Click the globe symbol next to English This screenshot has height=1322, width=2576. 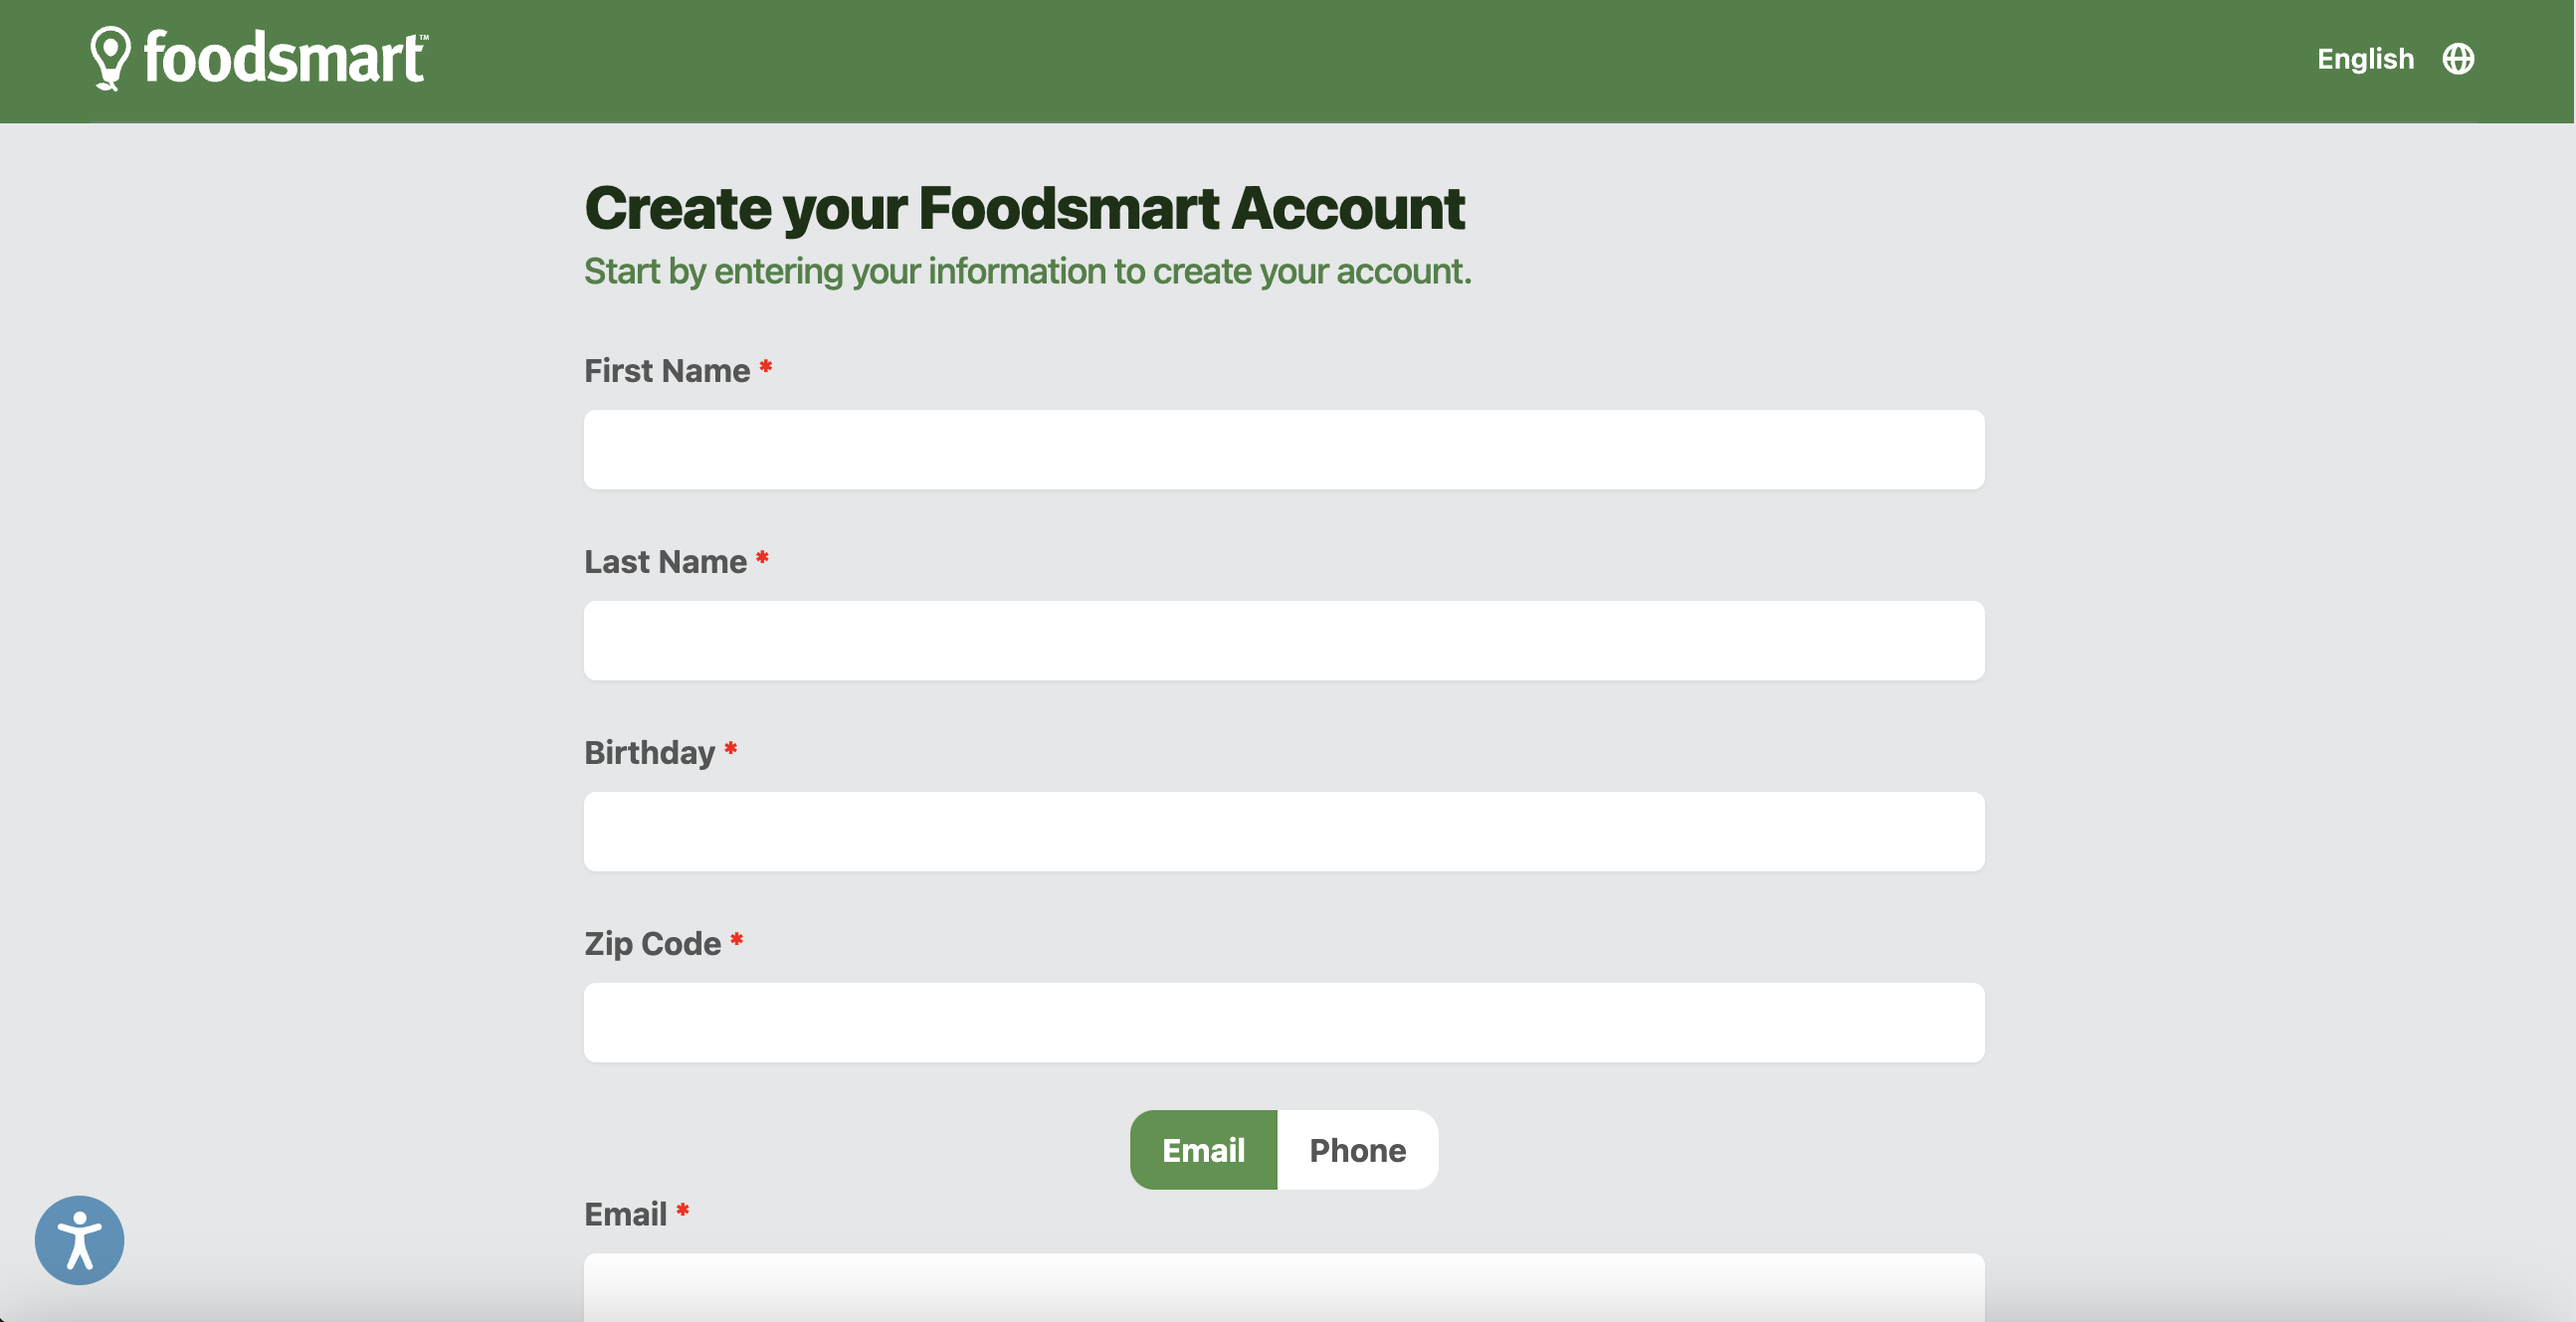tap(2458, 60)
